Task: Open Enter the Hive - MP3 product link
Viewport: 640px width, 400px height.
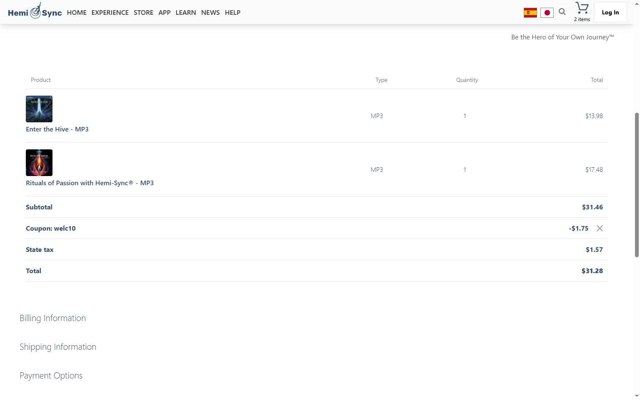Action: coord(57,129)
